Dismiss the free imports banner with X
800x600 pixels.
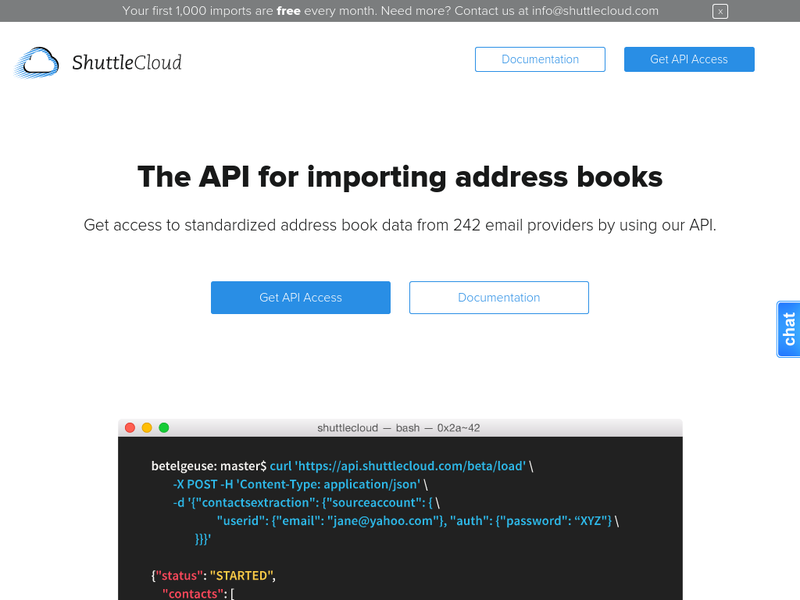pyautogui.click(x=720, y=11)
